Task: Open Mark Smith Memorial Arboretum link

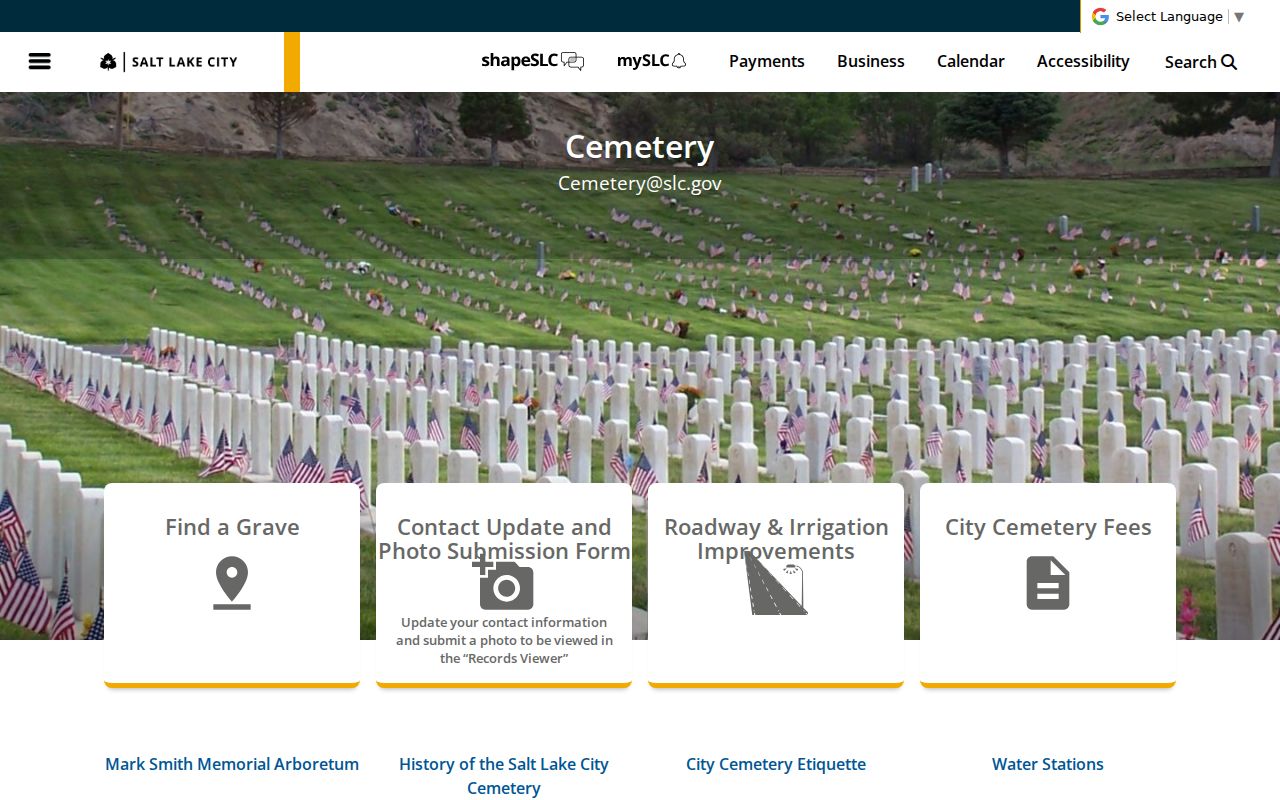Action: point(232,764)
